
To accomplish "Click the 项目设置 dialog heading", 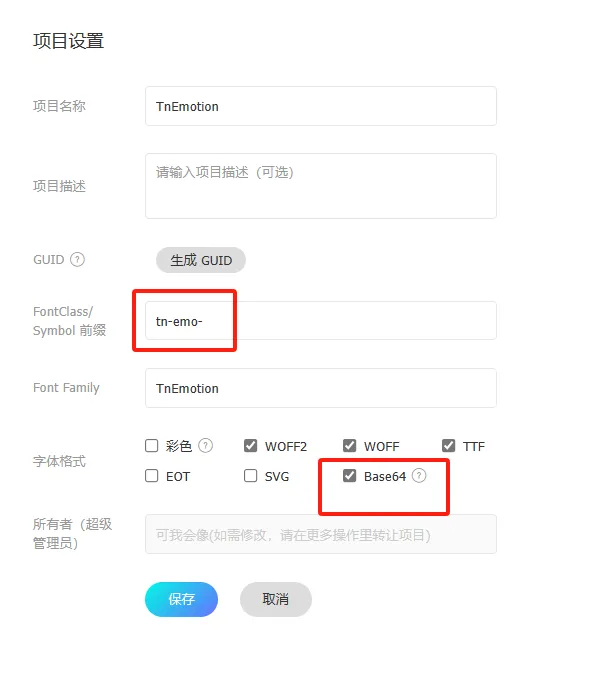I will tap(68, 41).
